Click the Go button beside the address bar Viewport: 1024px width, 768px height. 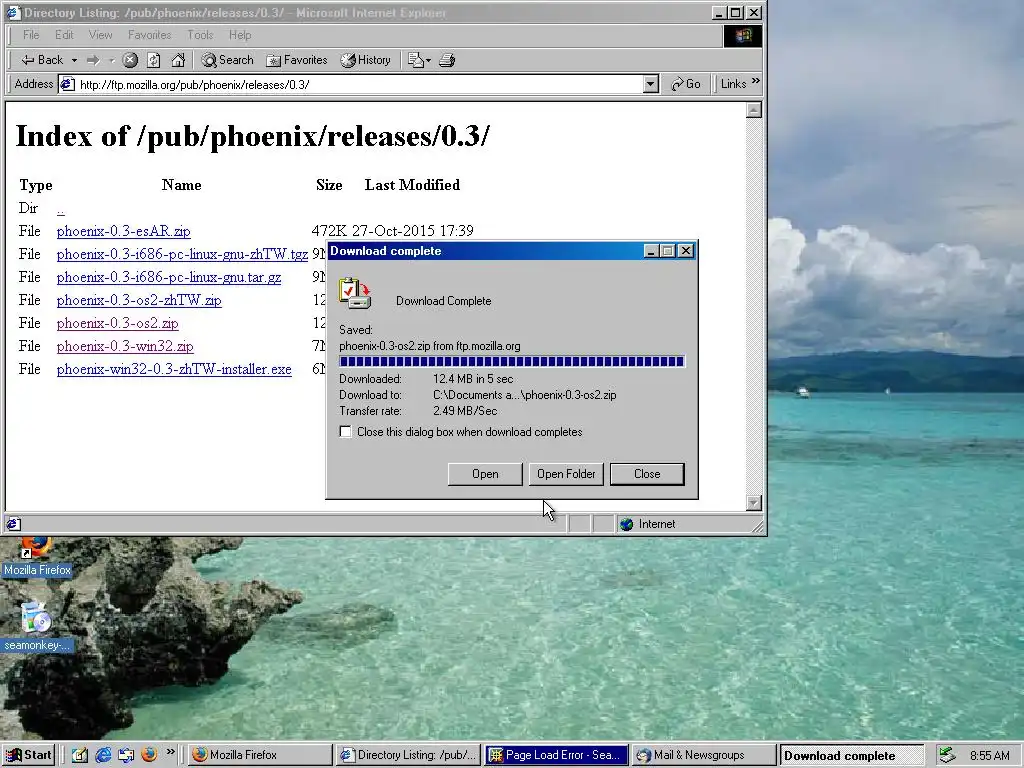[x=686, y=84]
